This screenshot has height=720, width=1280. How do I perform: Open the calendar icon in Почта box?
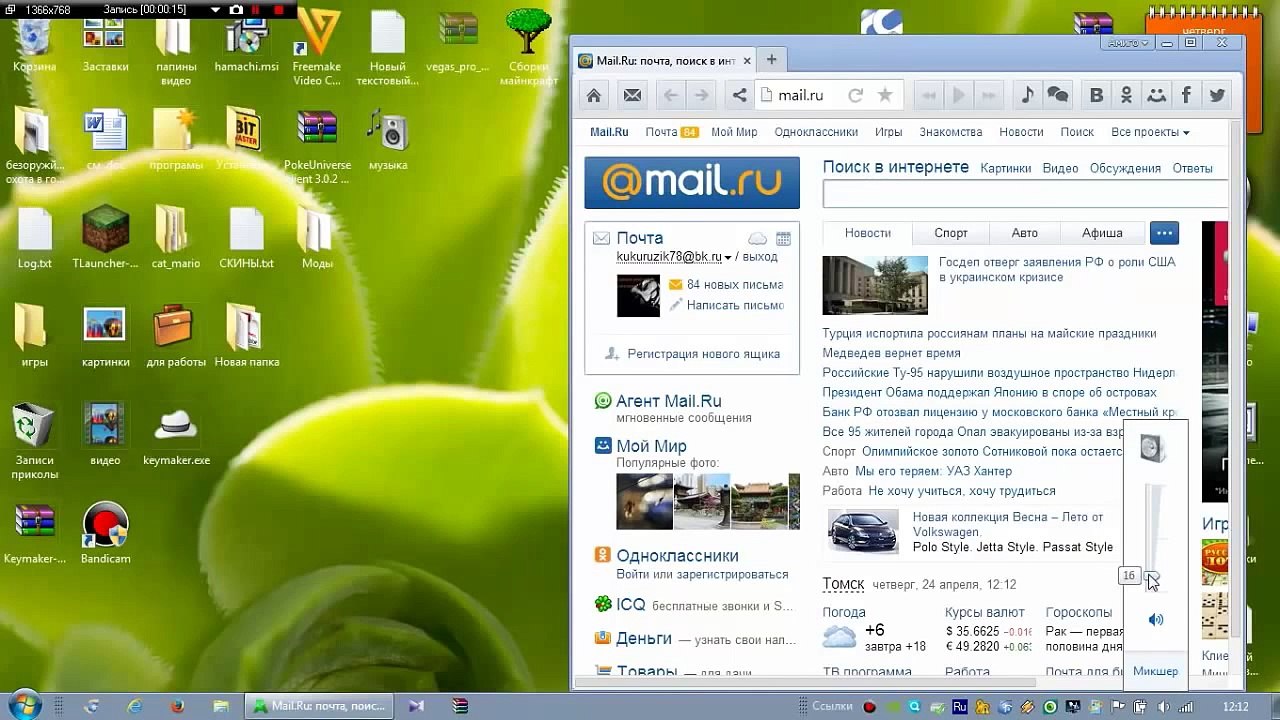(x=783, y=238)
